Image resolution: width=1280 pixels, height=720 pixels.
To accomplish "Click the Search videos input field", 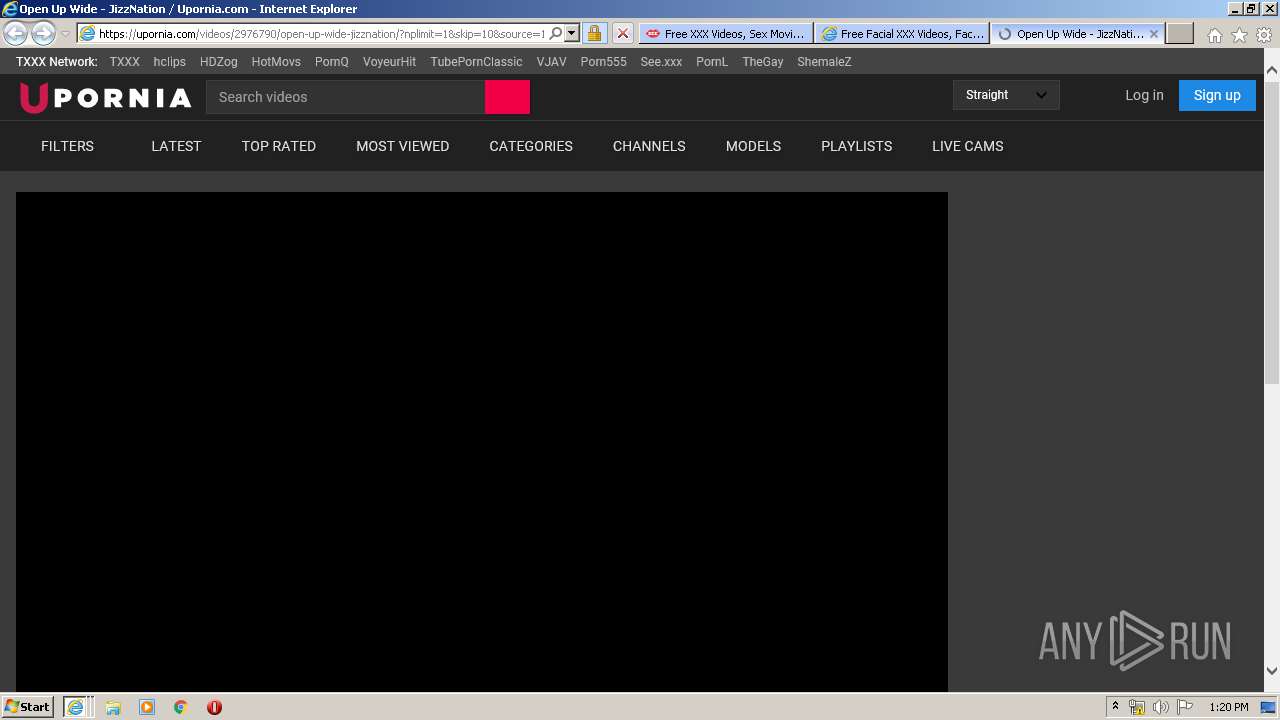I will click(345, 97).
